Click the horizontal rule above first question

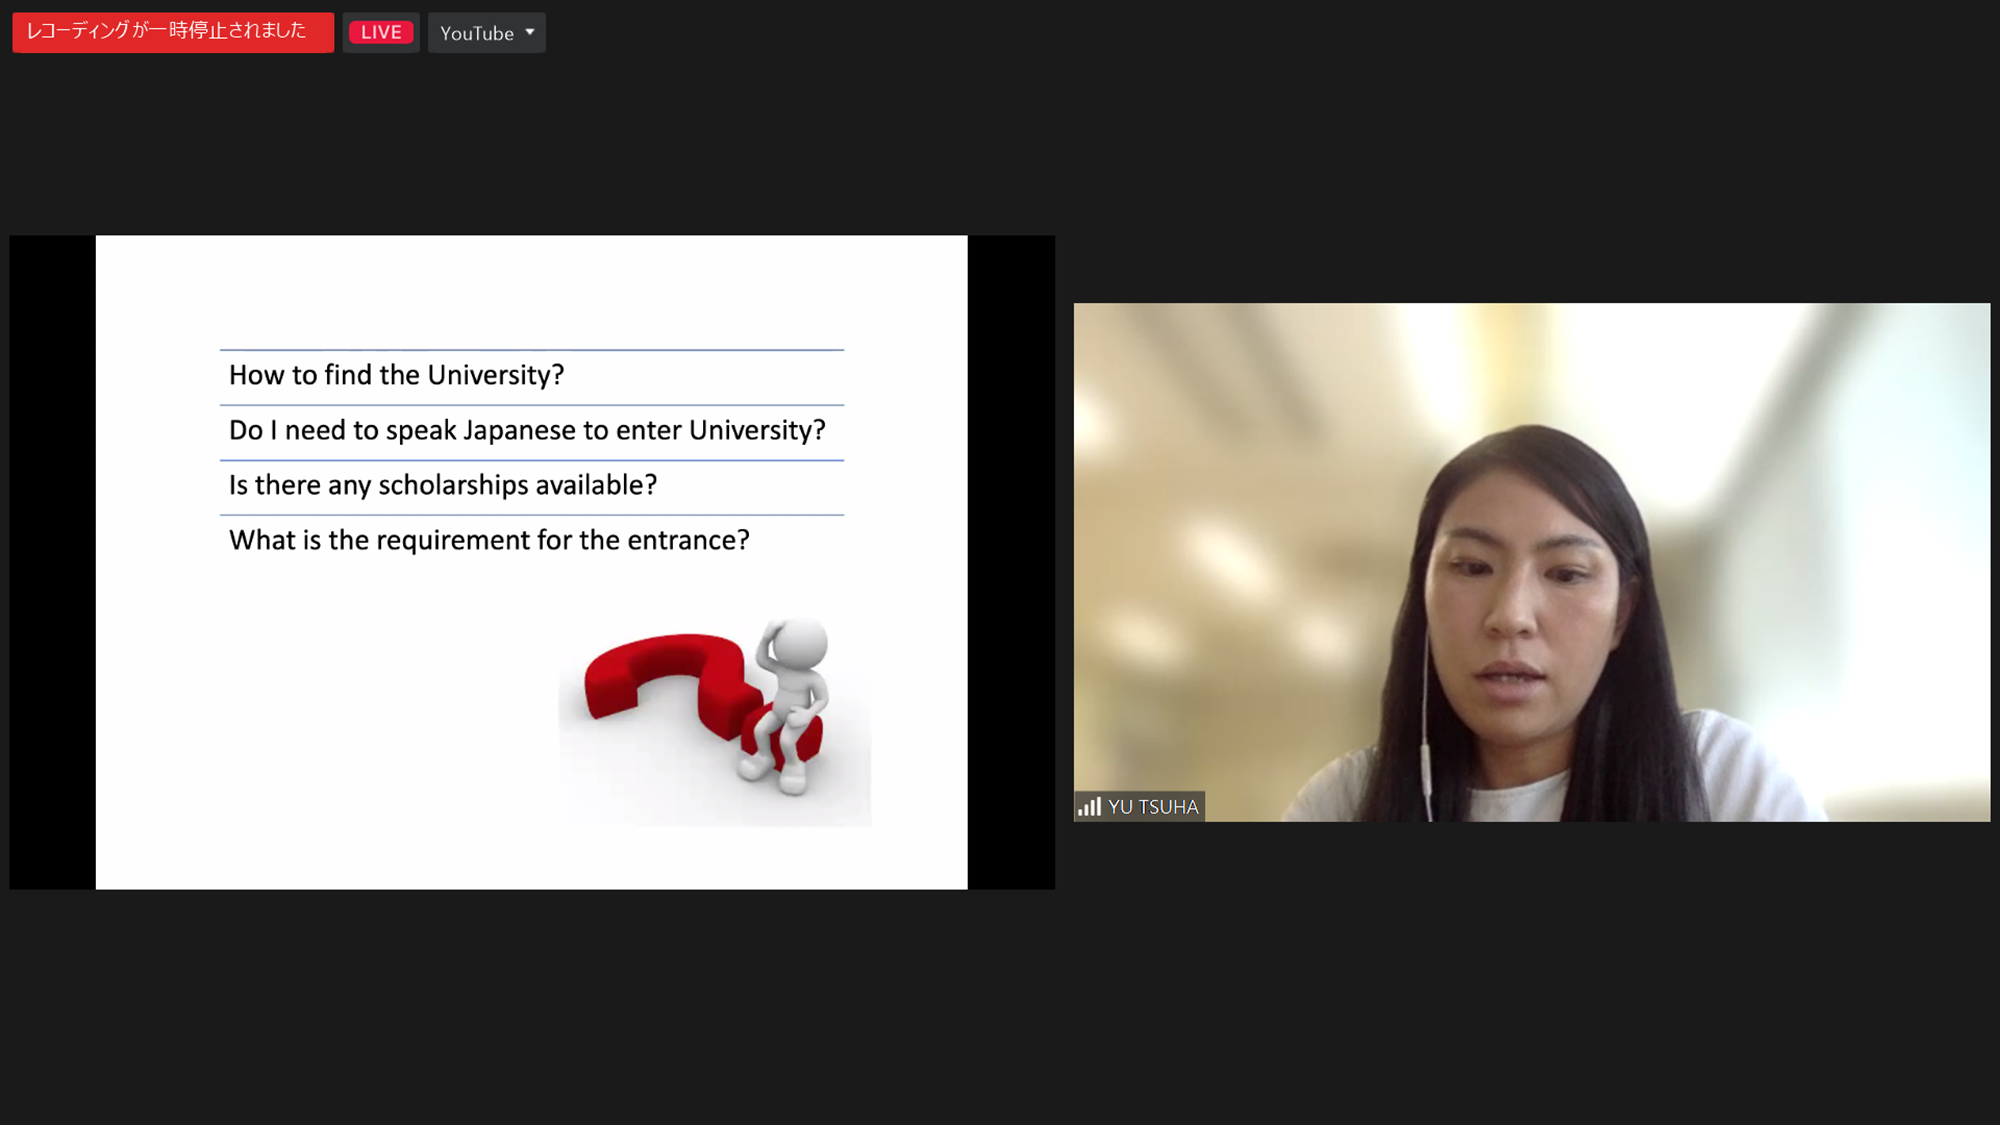531,350
